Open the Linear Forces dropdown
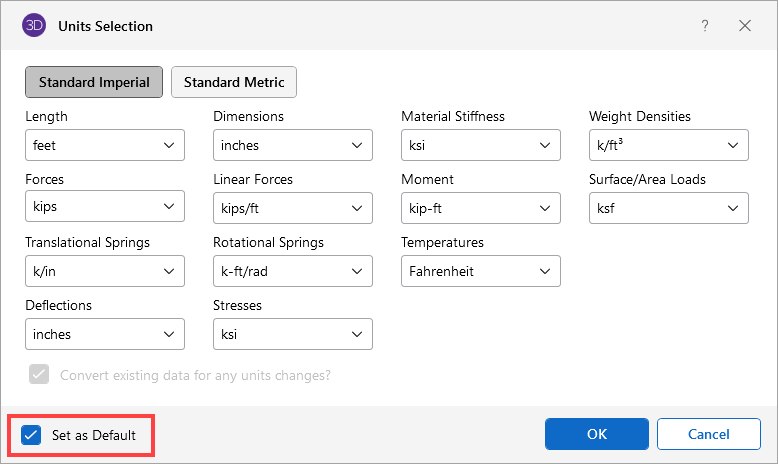Viewport: 778px width, 464px height. (x=293, y=208)
